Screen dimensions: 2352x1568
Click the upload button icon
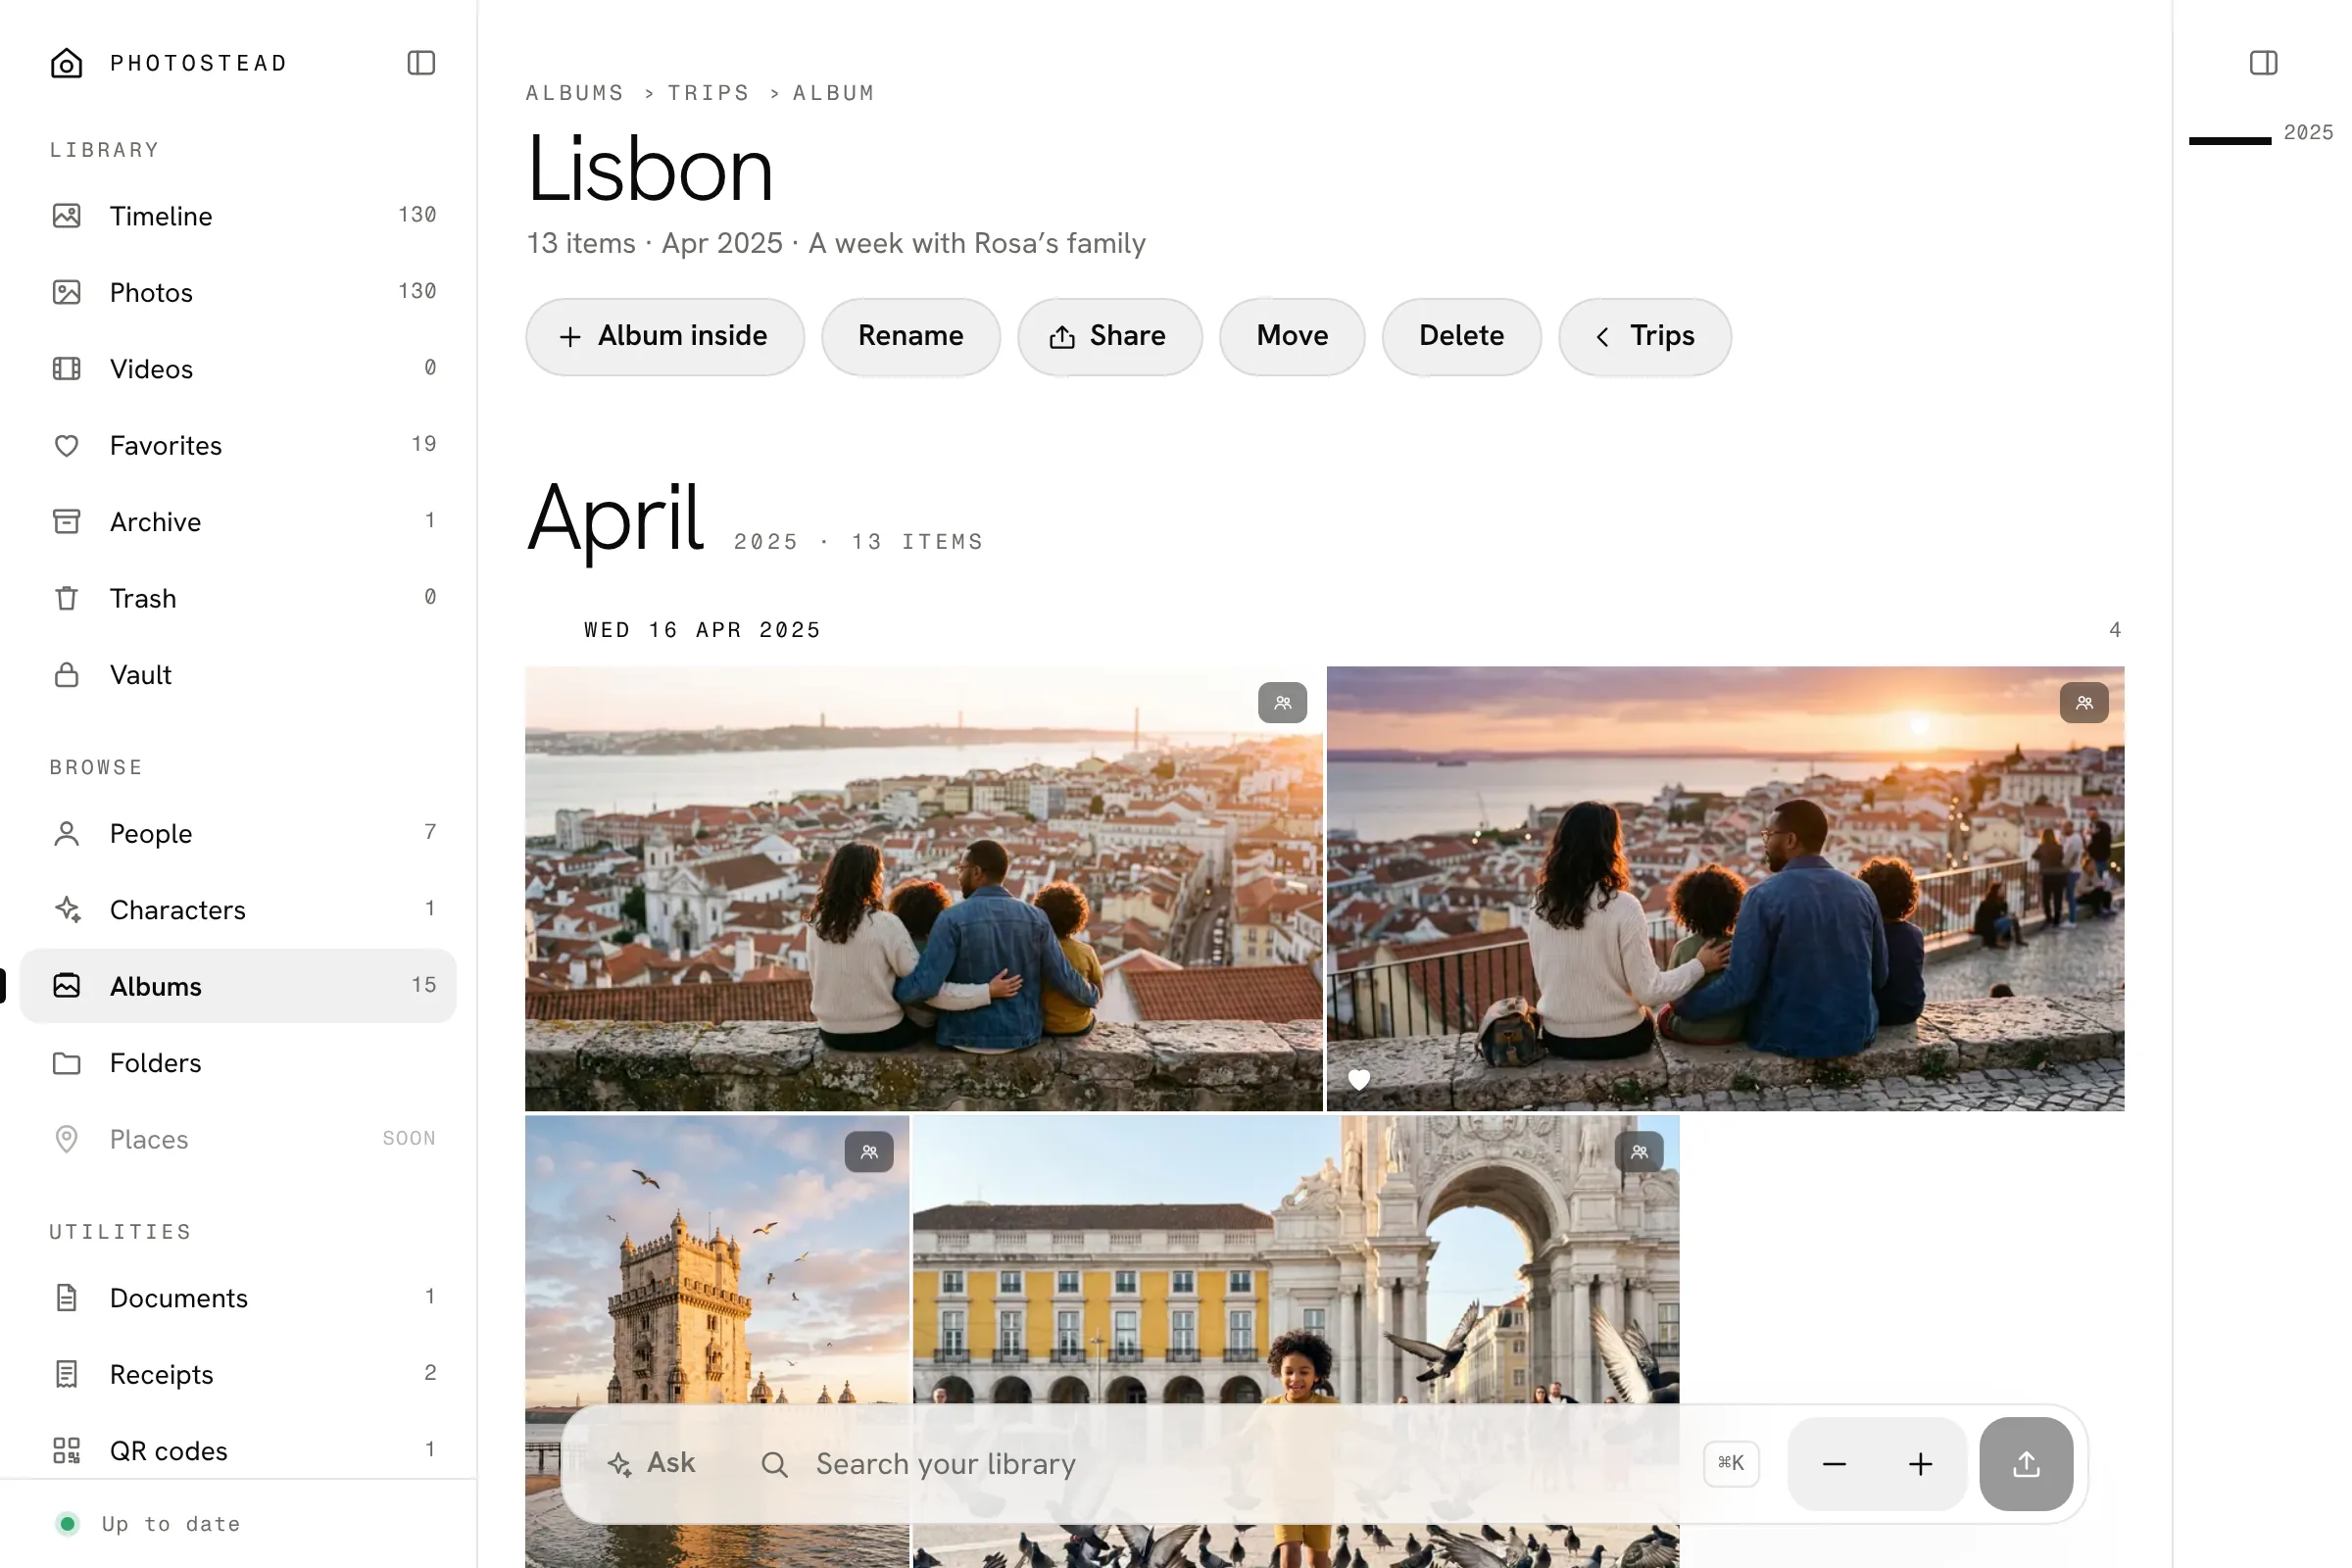point(2026,1465)
